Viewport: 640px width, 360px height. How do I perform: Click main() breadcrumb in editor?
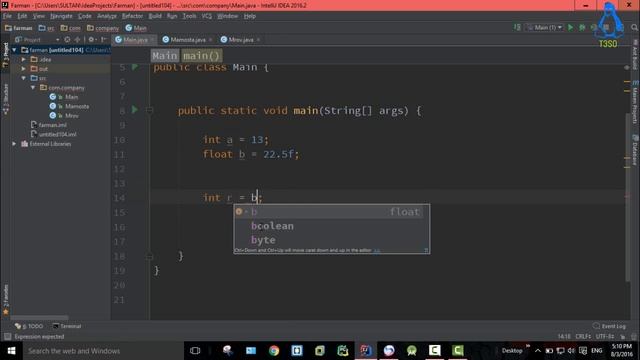click(x=201, y=56)
